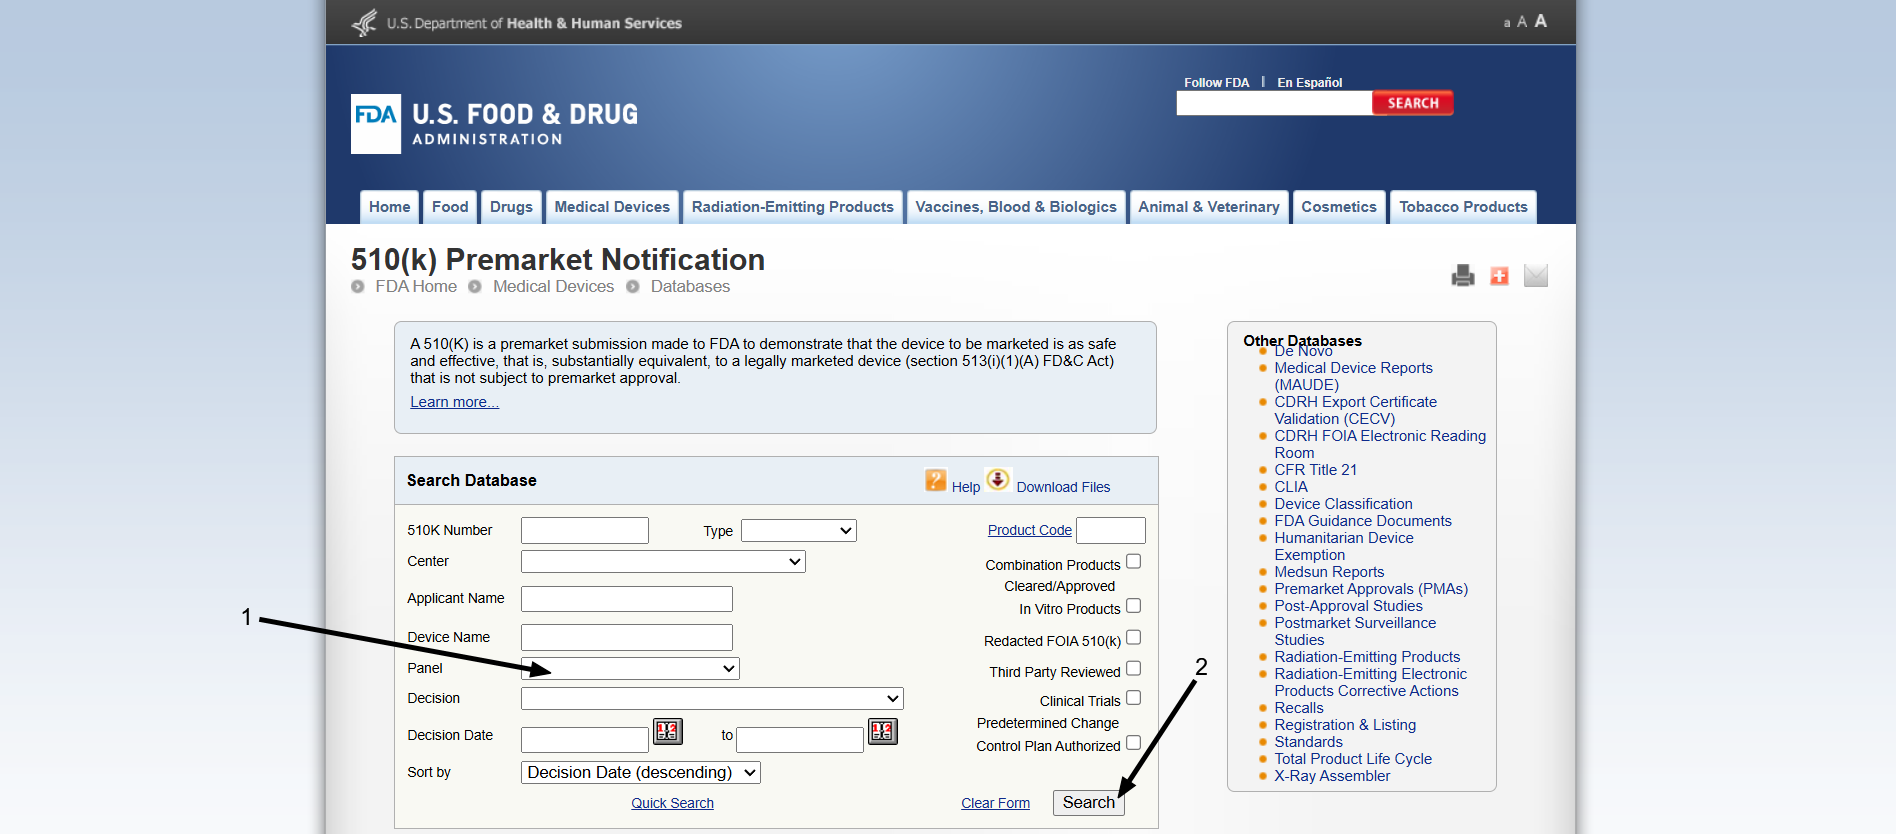Open Quick Search link

672,803
